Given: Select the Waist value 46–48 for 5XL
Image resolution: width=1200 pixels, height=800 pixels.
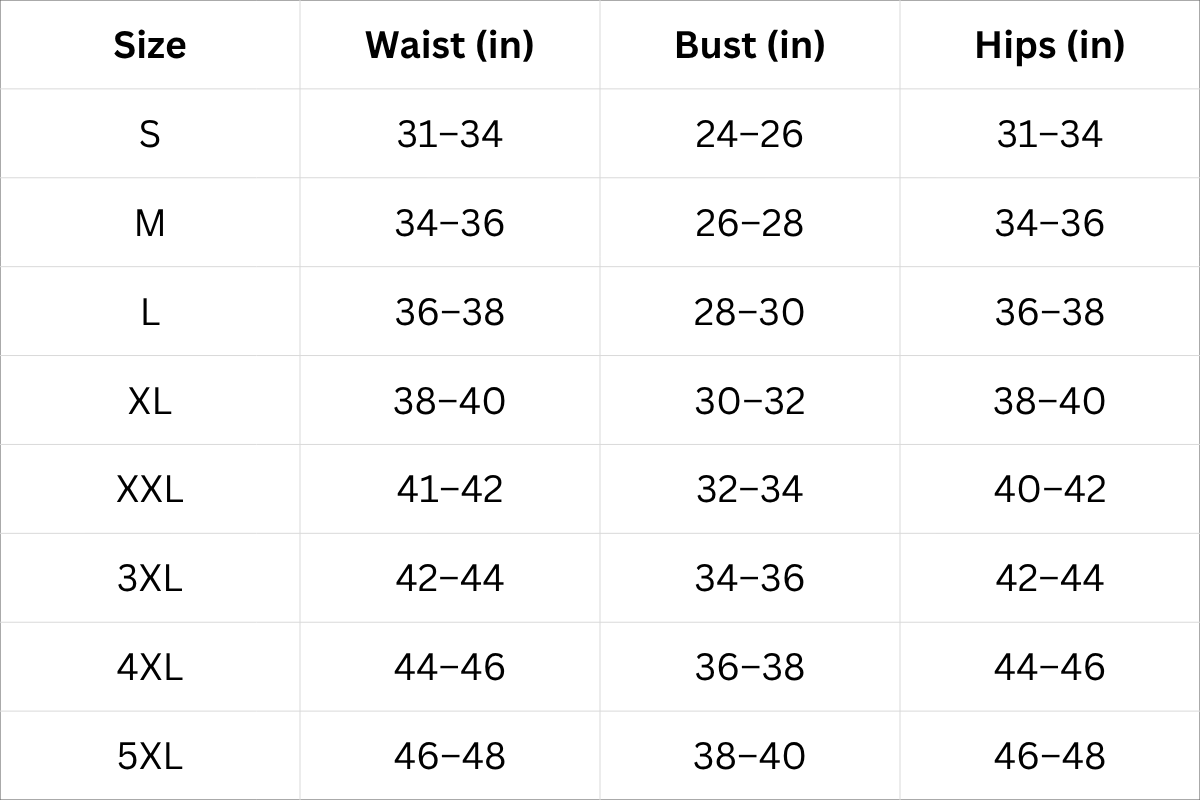Looking at the screenshot, I should [x=449, y=756].
